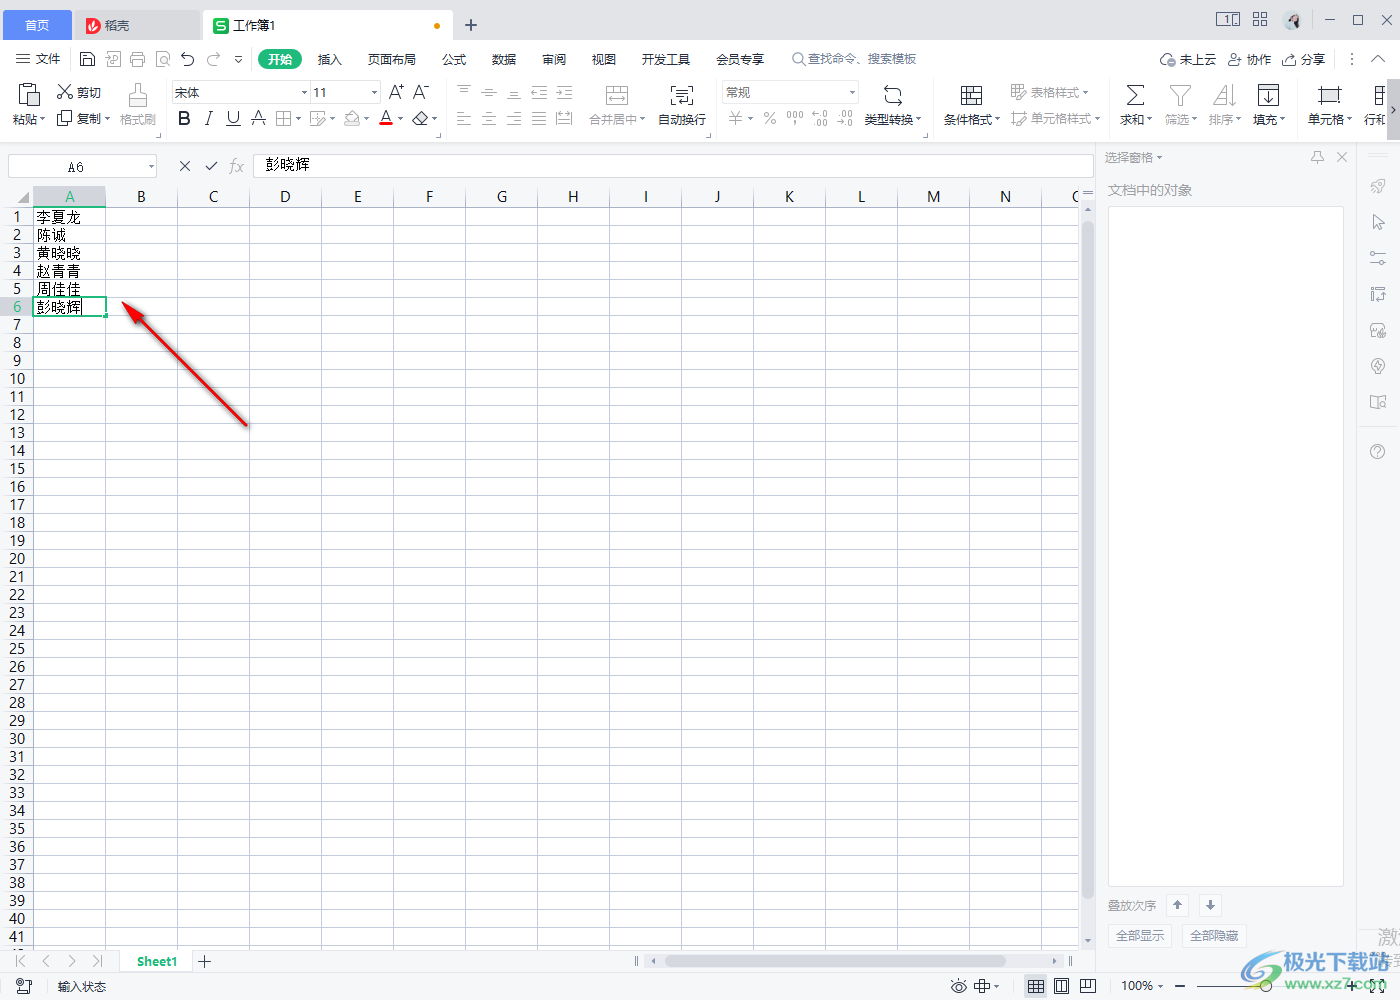This screenshot has height=1000, width=1400.
Task: Click the fill color bucket swatch
Action: click(352, 119)
